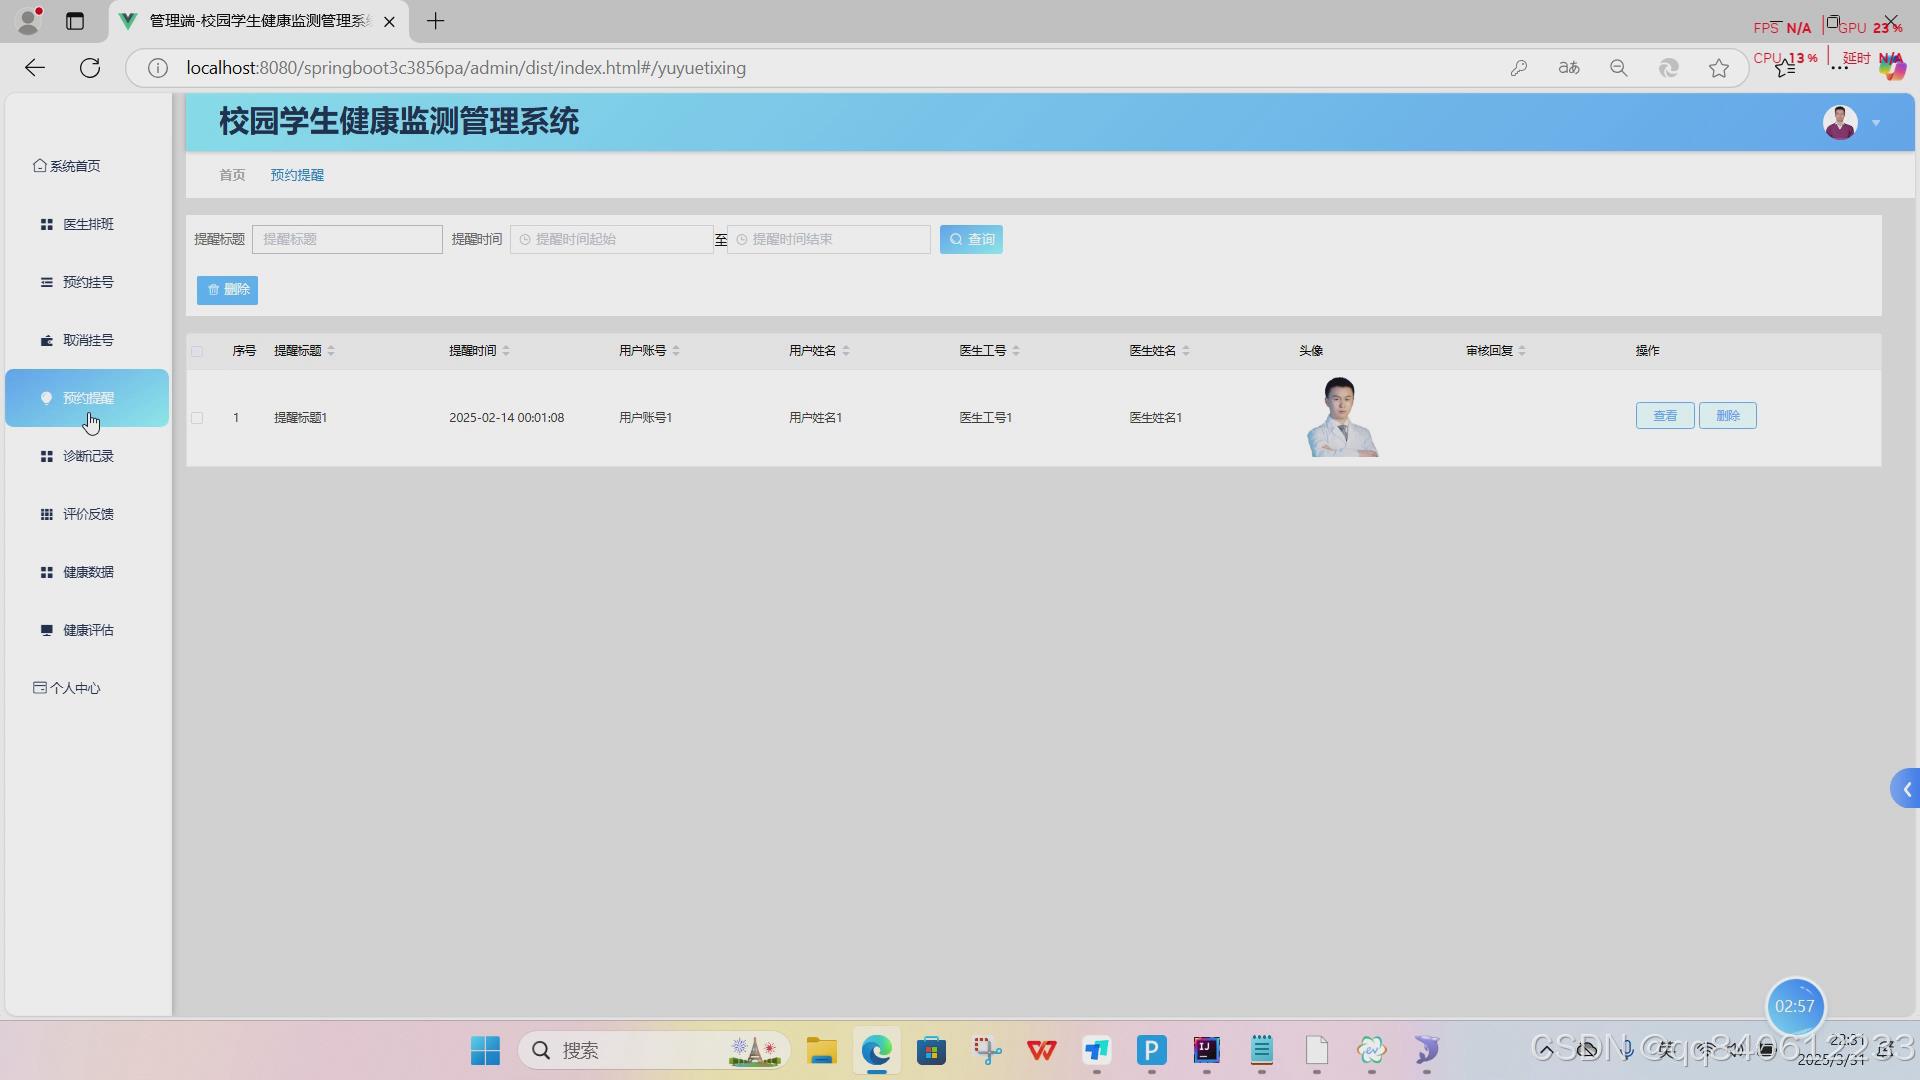Click the 02:57 floating timer bubble
The width and height of the screenshot is (1920, 1080).
[x=1795, y=1006]
